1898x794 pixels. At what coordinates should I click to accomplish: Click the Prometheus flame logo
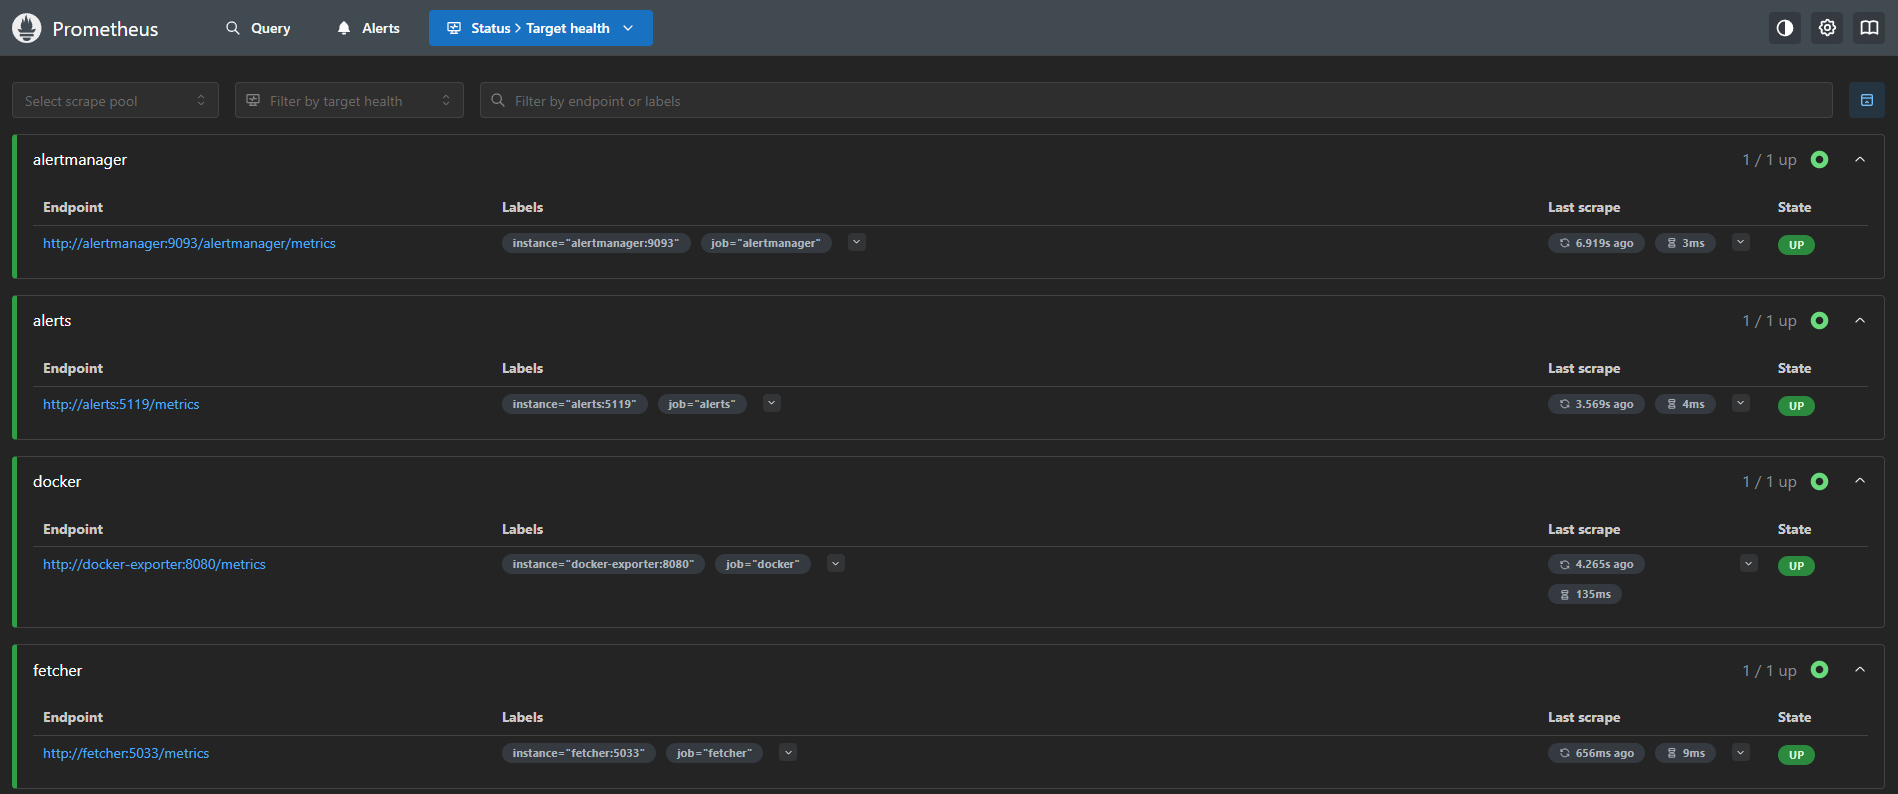pos(27,28)
